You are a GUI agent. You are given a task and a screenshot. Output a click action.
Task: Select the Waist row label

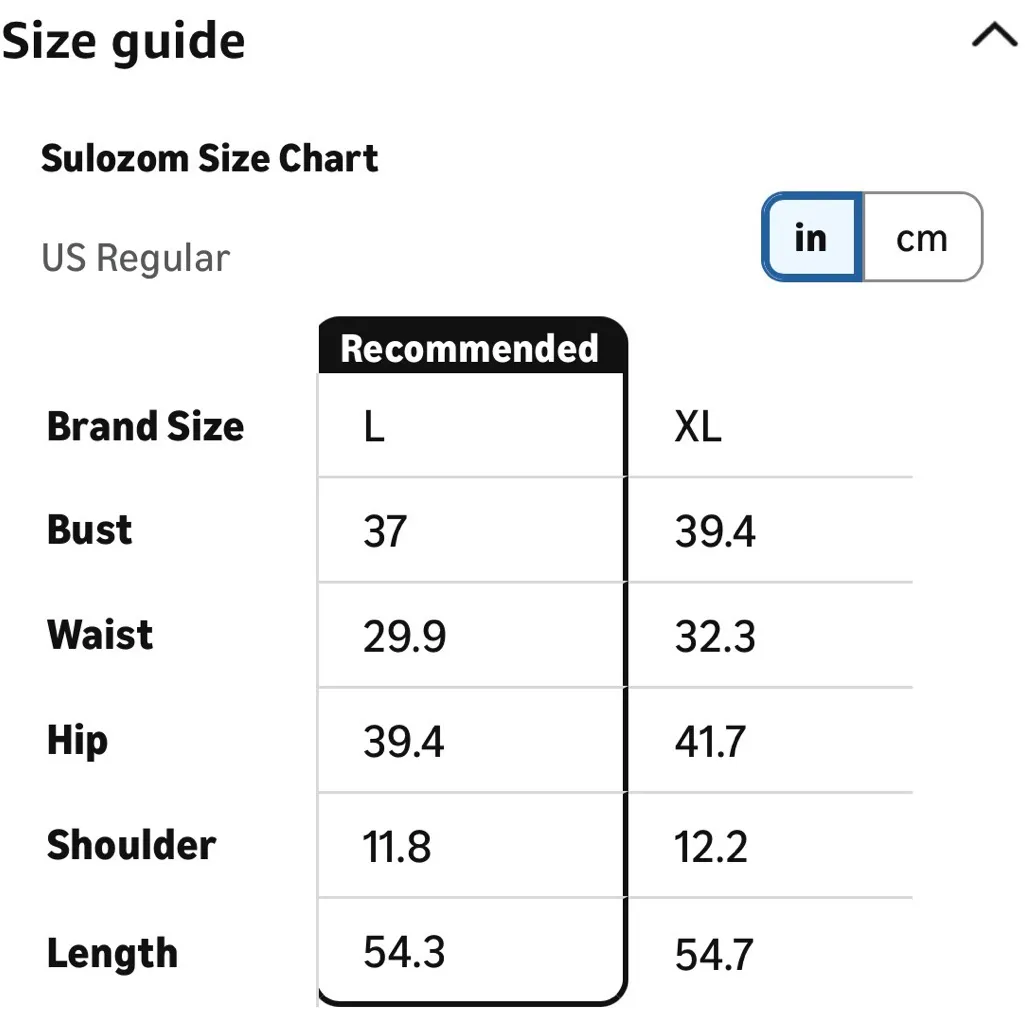click(x=99, y=636)
